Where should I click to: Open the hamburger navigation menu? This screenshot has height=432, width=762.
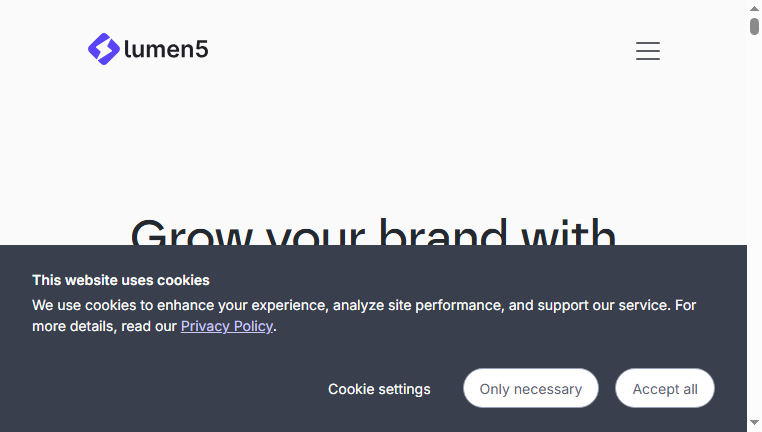pos(648,51)
